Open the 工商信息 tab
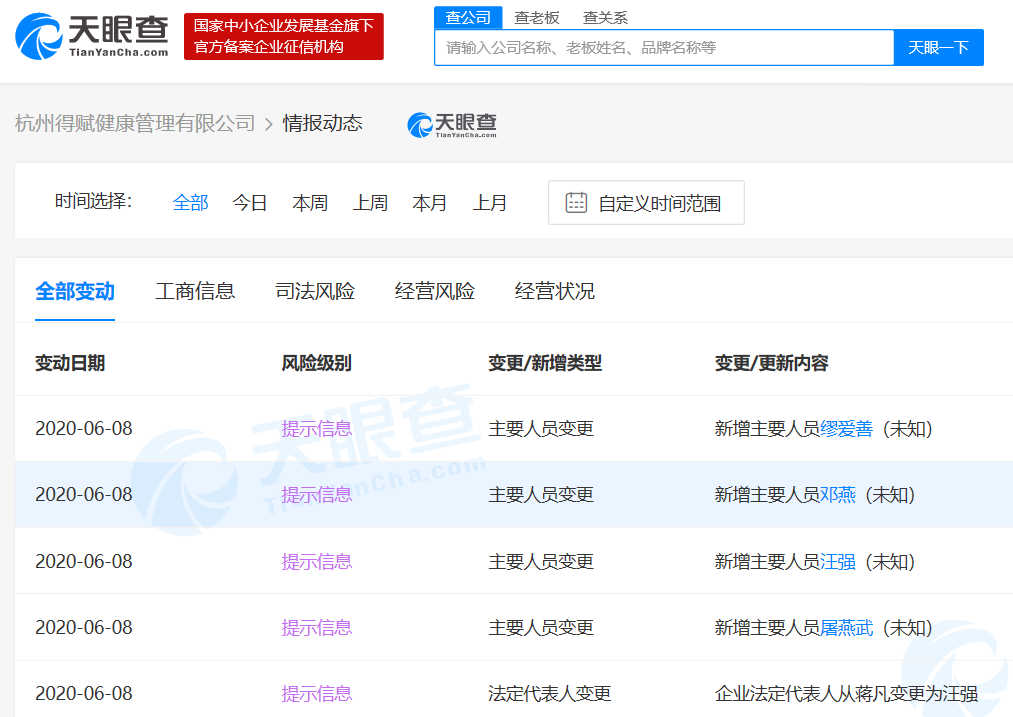 point(195,291)
